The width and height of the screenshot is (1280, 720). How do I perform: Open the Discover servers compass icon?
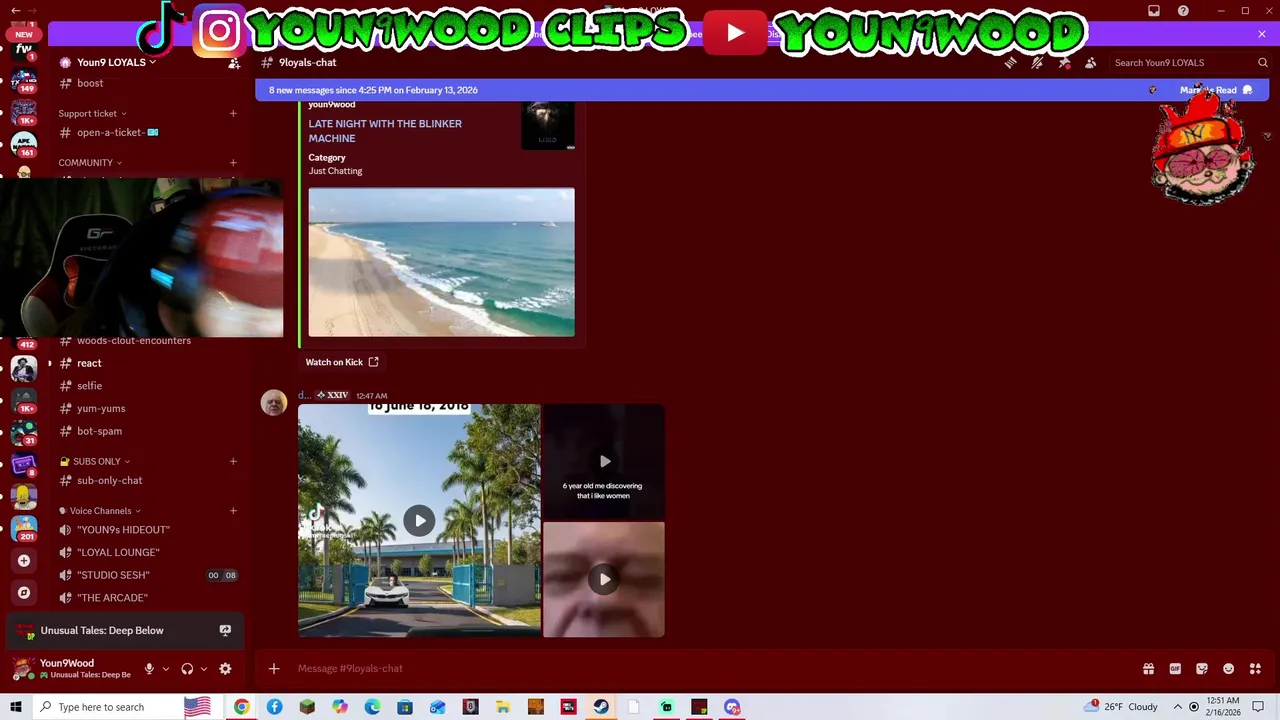tap(24, 593)
